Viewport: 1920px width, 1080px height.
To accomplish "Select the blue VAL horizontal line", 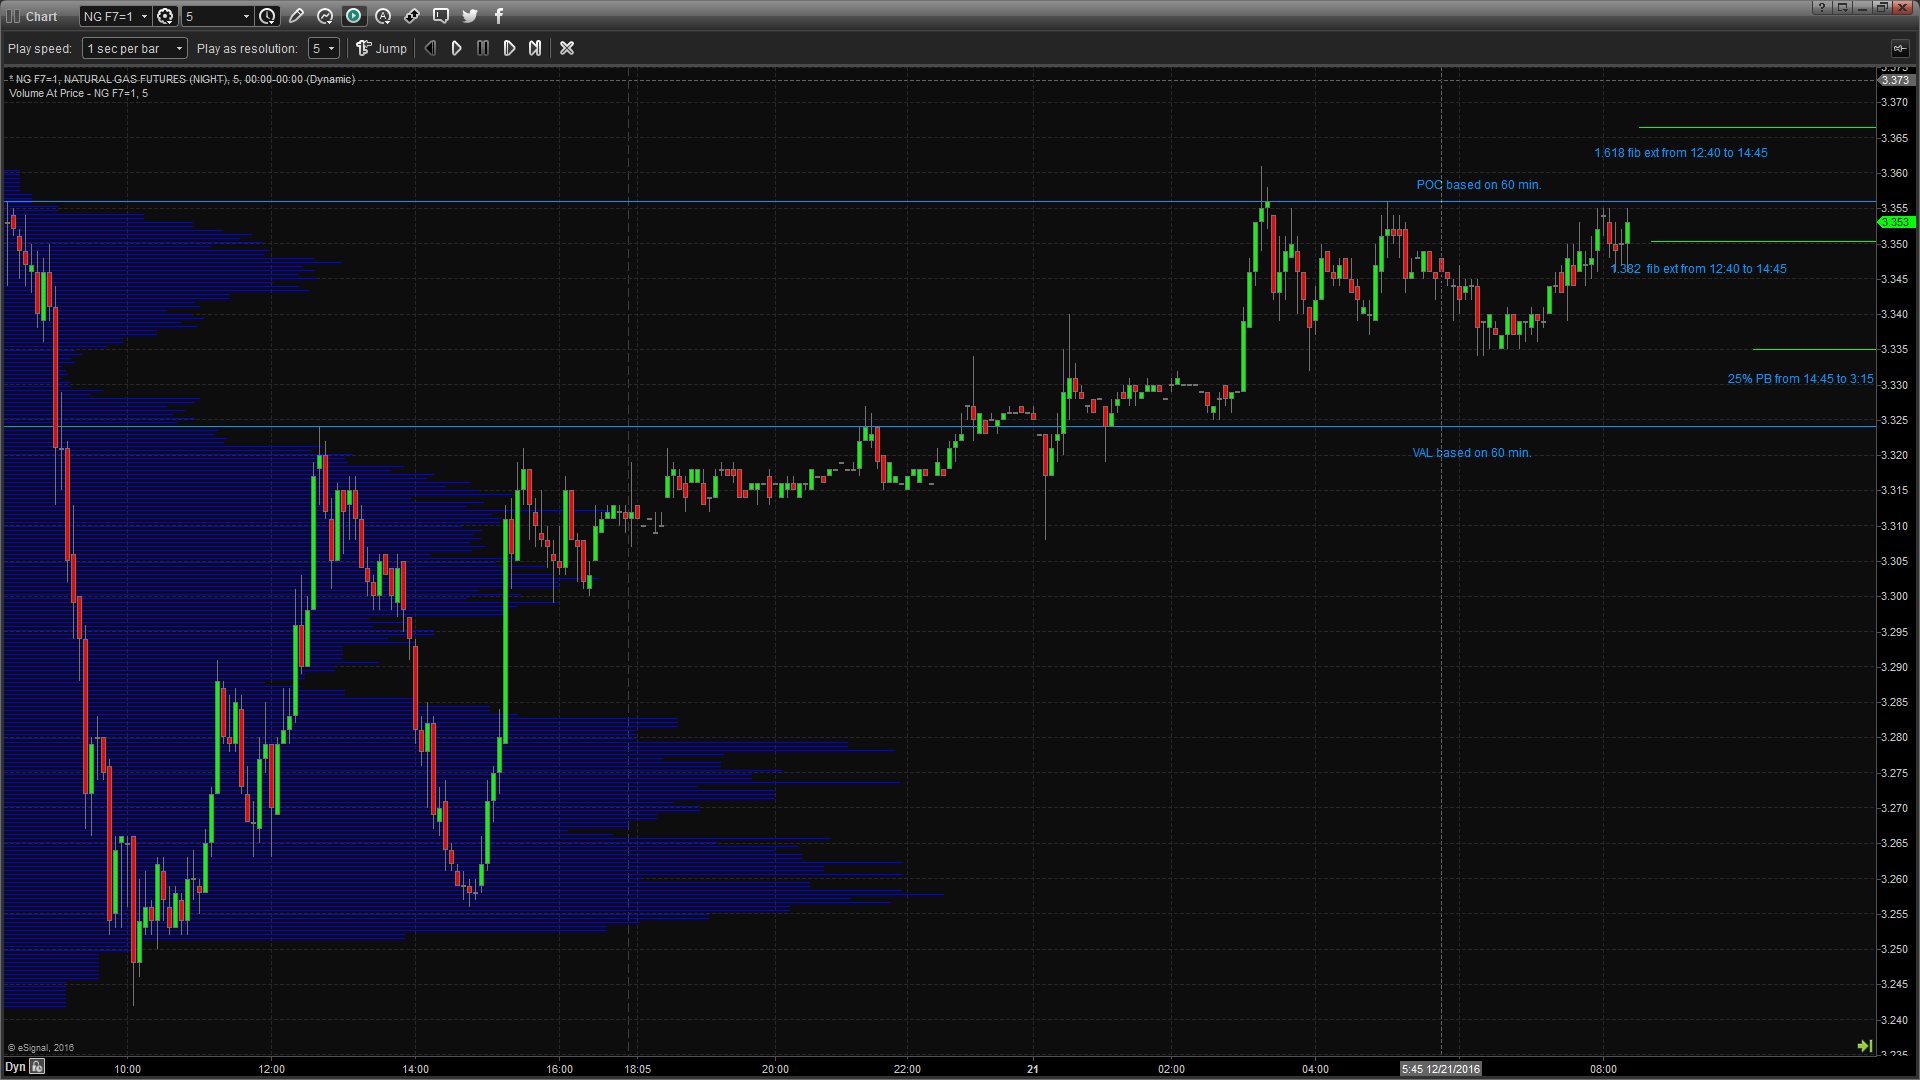I will 940,427.
